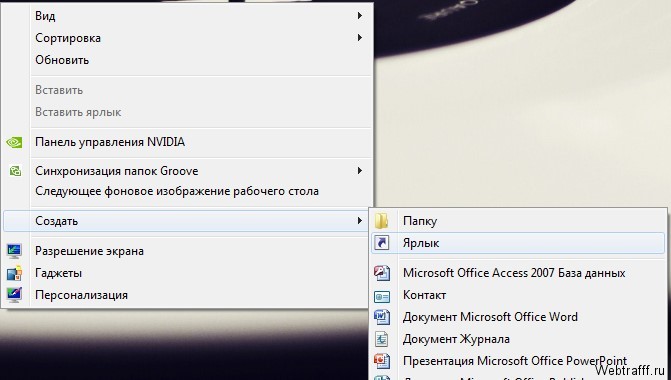Click the NVIDIA control panel icon
Image resolution: width=671 pixels, height=380 pixels.
pyautogui.click(x=14, y=142)
